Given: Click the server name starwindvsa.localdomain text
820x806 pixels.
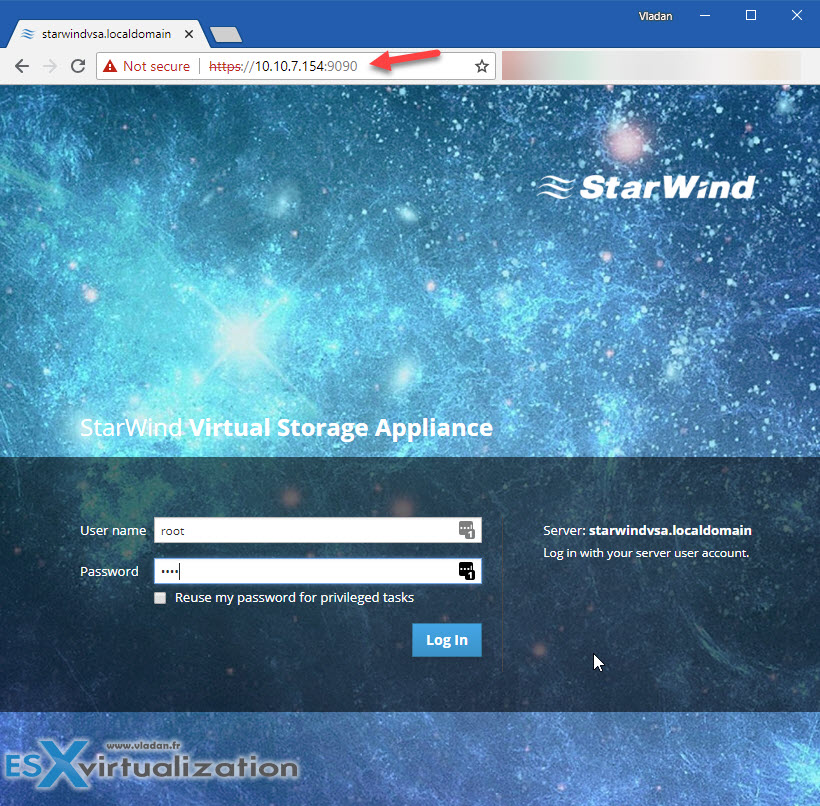Looking at the screenshot, I should [670, 530].
